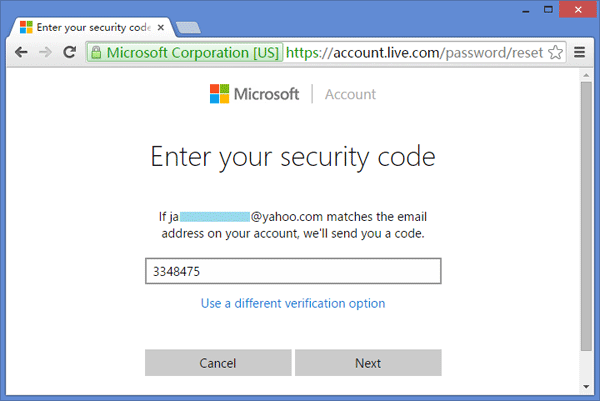Reload the current page
The image size is (600, 401).
pyautogui.click(x=69, y=51)
